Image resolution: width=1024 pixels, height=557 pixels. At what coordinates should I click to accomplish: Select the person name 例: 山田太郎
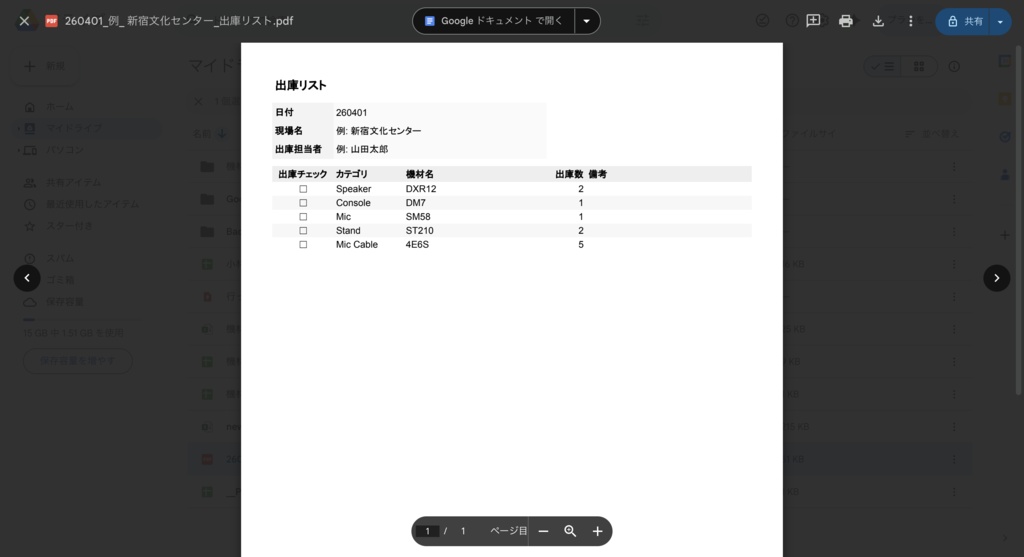coord(362,149)
